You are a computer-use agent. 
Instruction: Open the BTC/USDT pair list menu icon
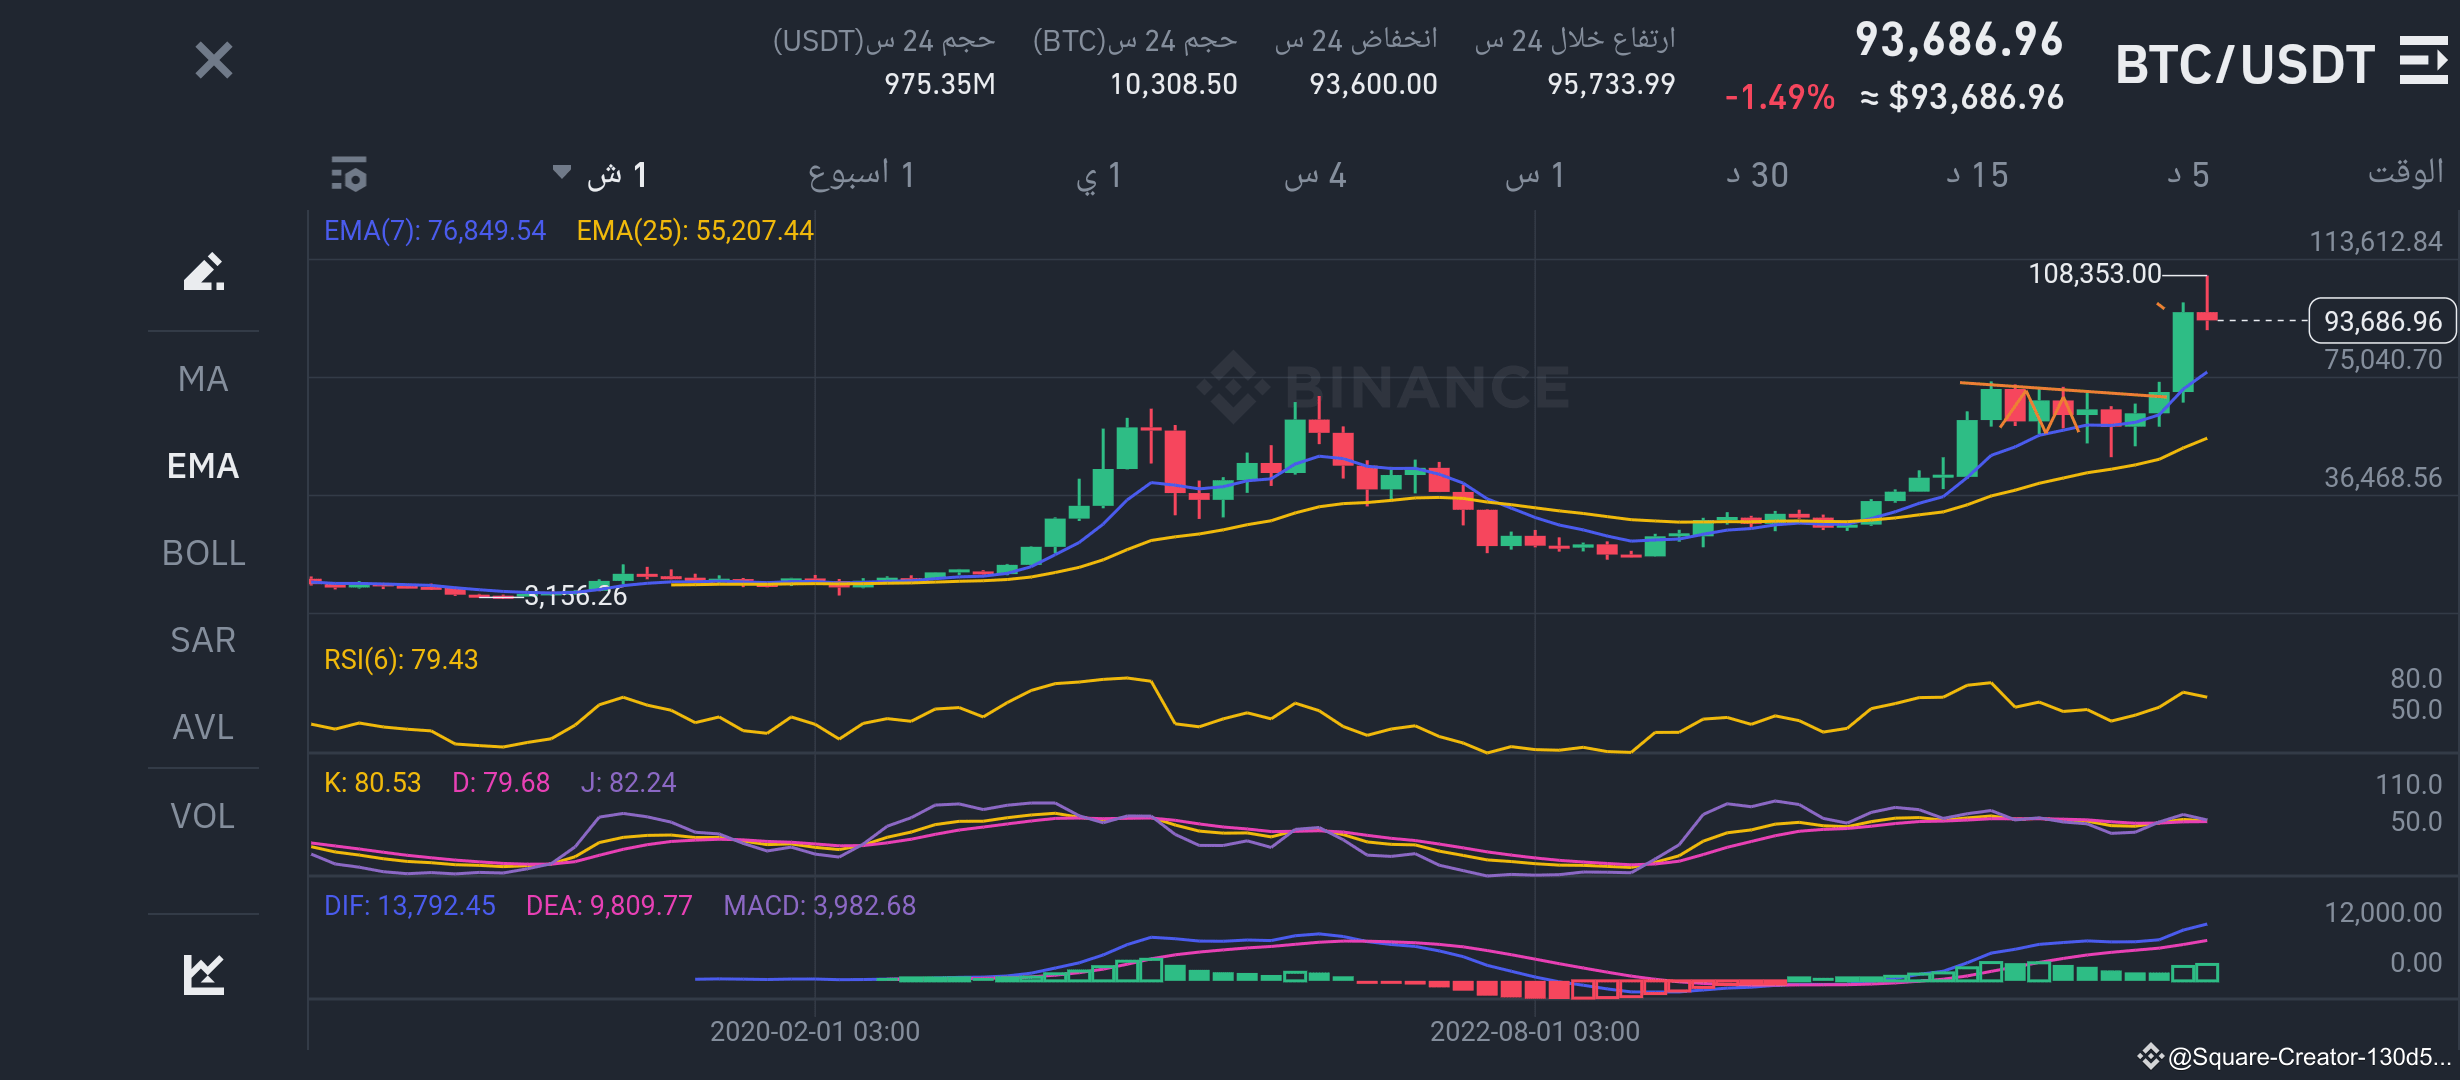pyautogui.click(x=2423, y=62)
